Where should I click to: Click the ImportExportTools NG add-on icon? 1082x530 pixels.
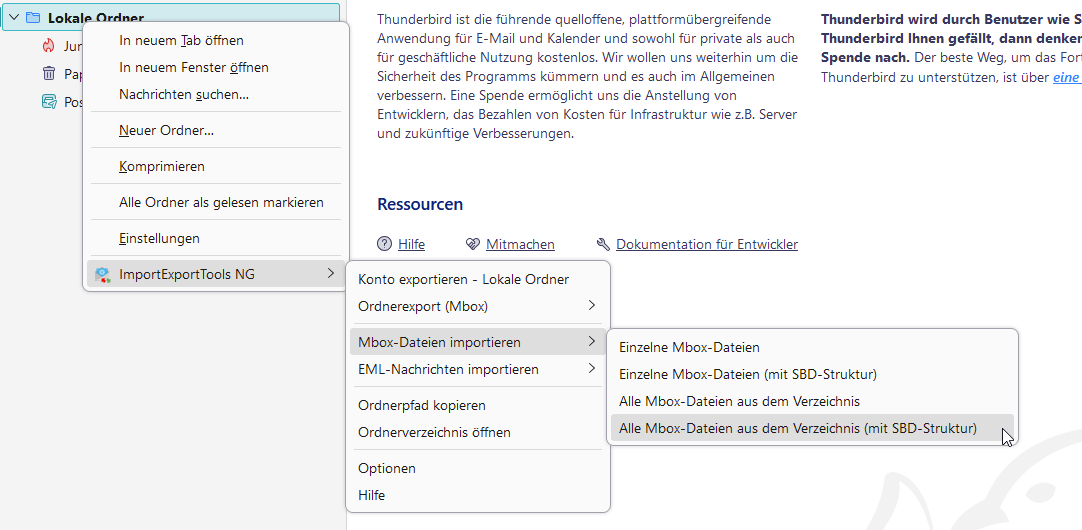pyautogui.click(x=102, y=274)
